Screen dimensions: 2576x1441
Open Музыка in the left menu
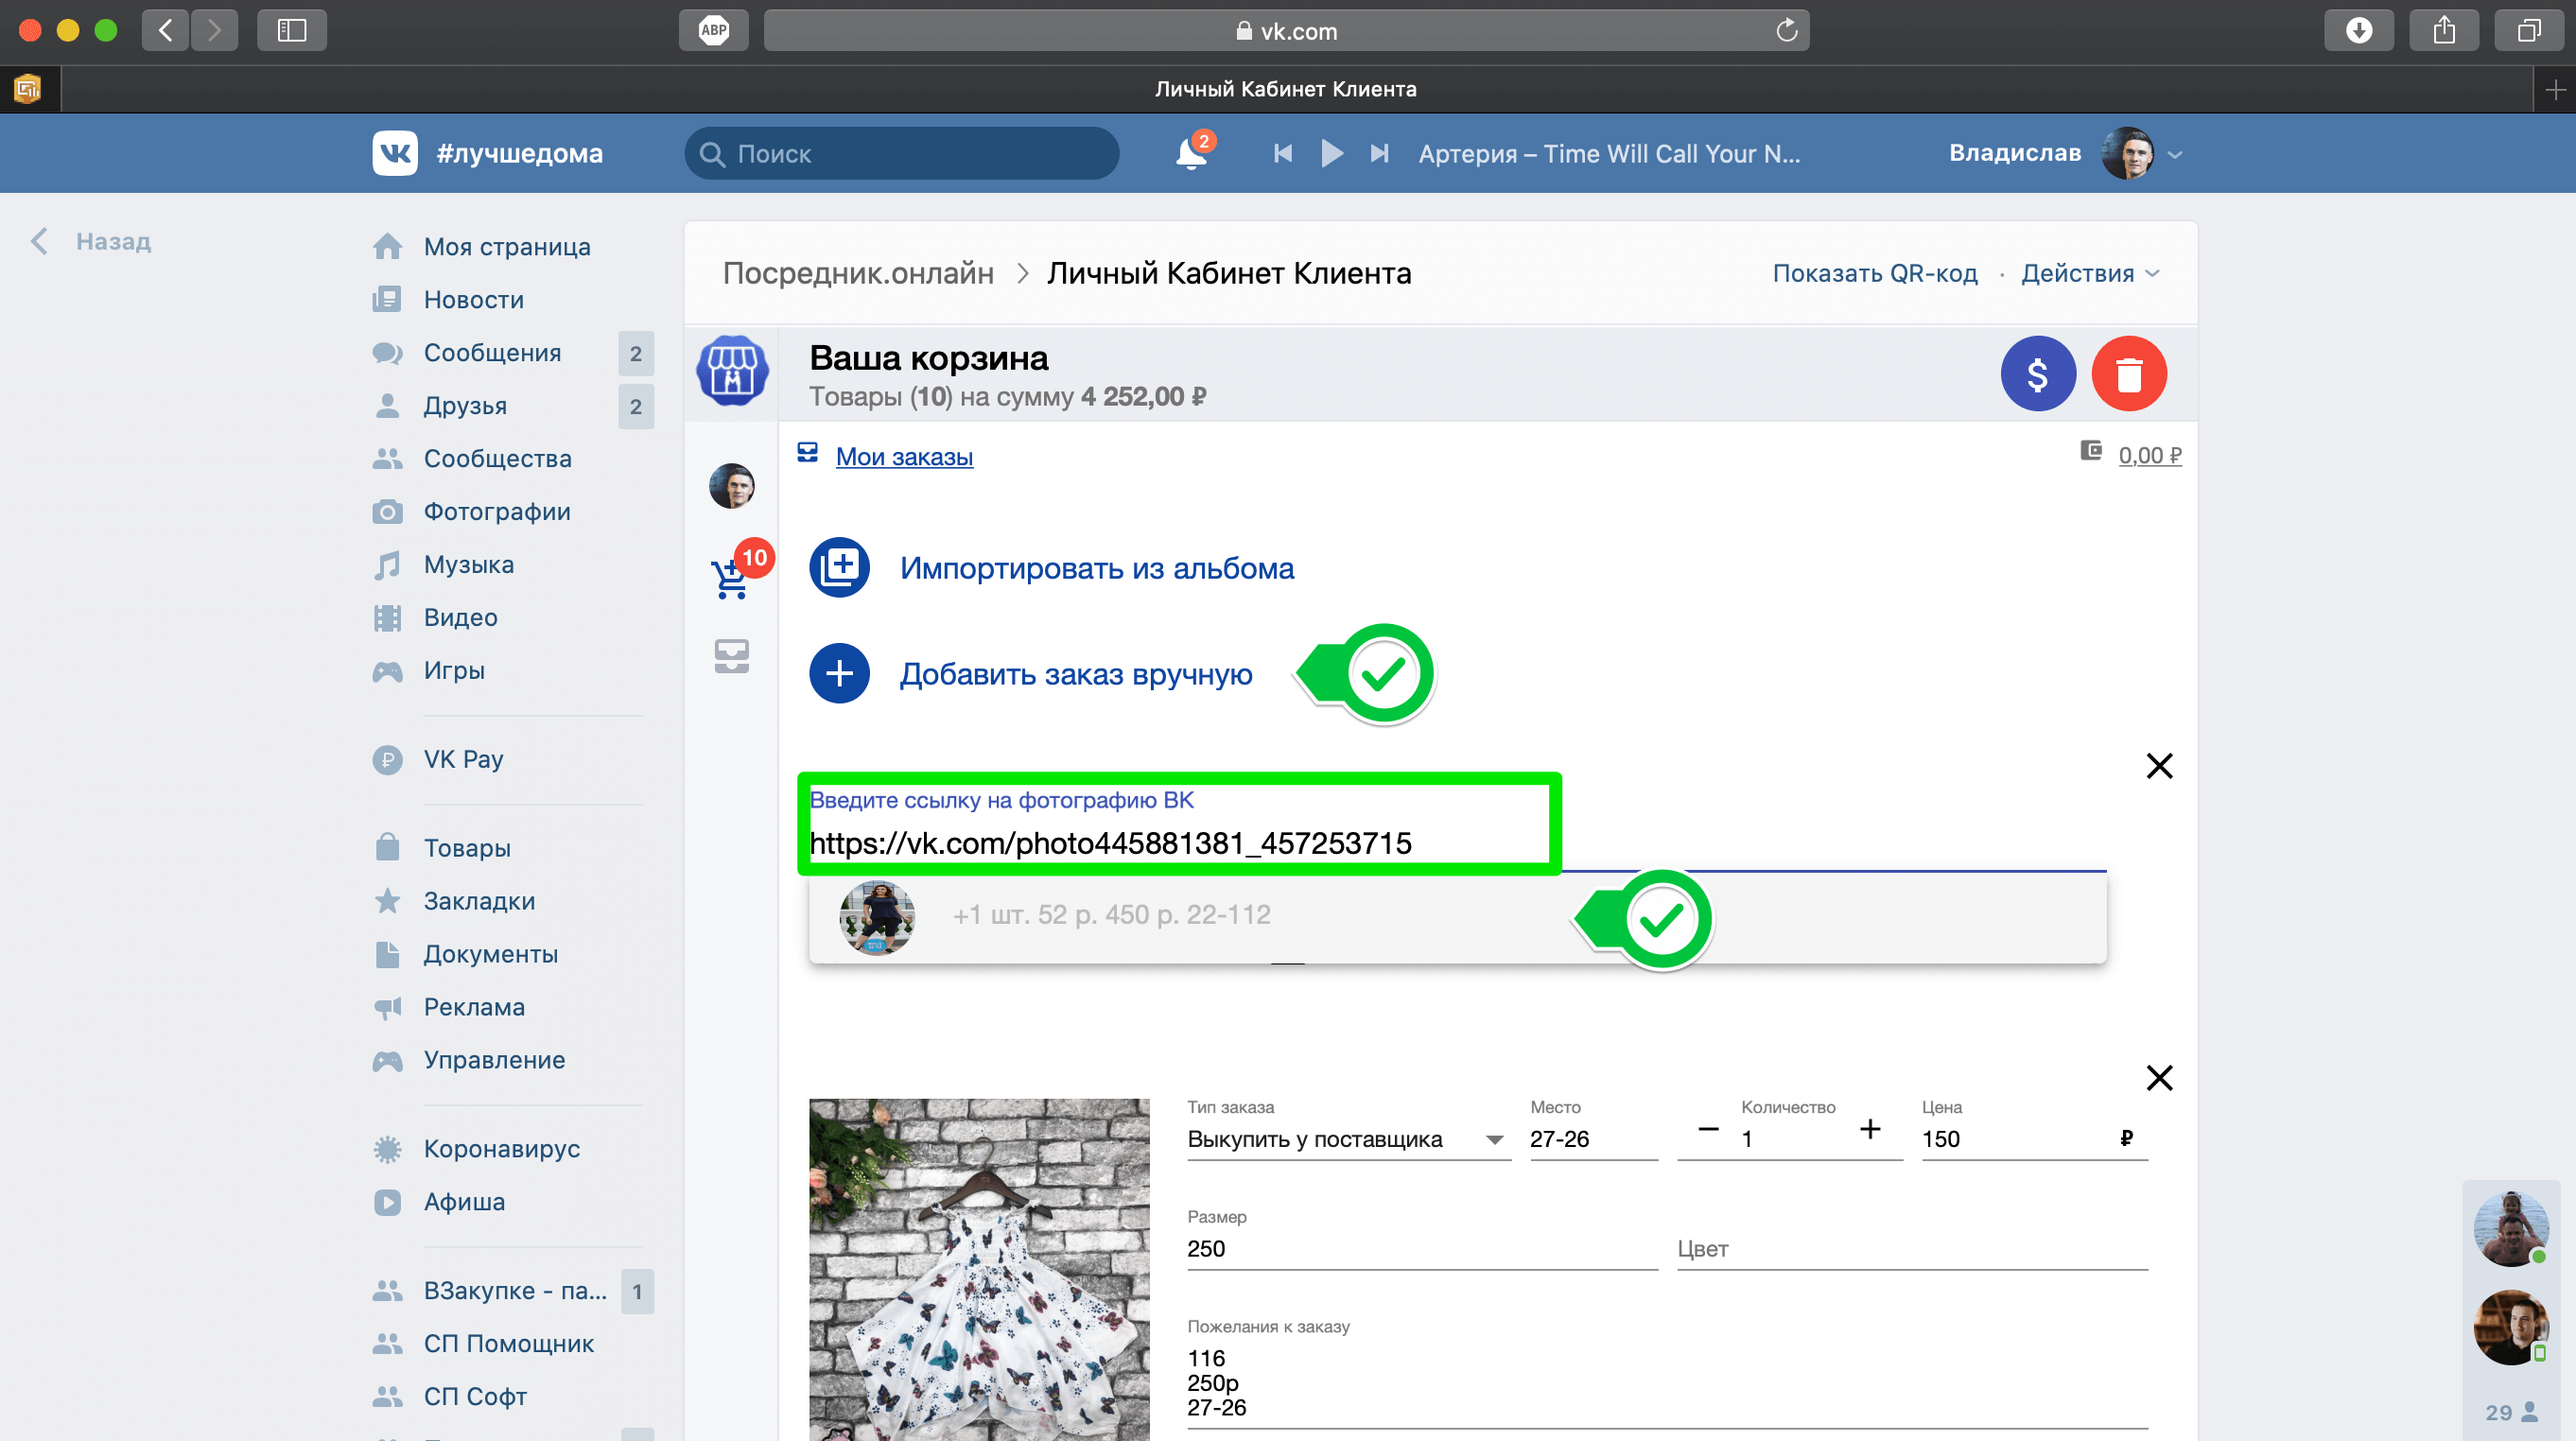tap(468, 565)
